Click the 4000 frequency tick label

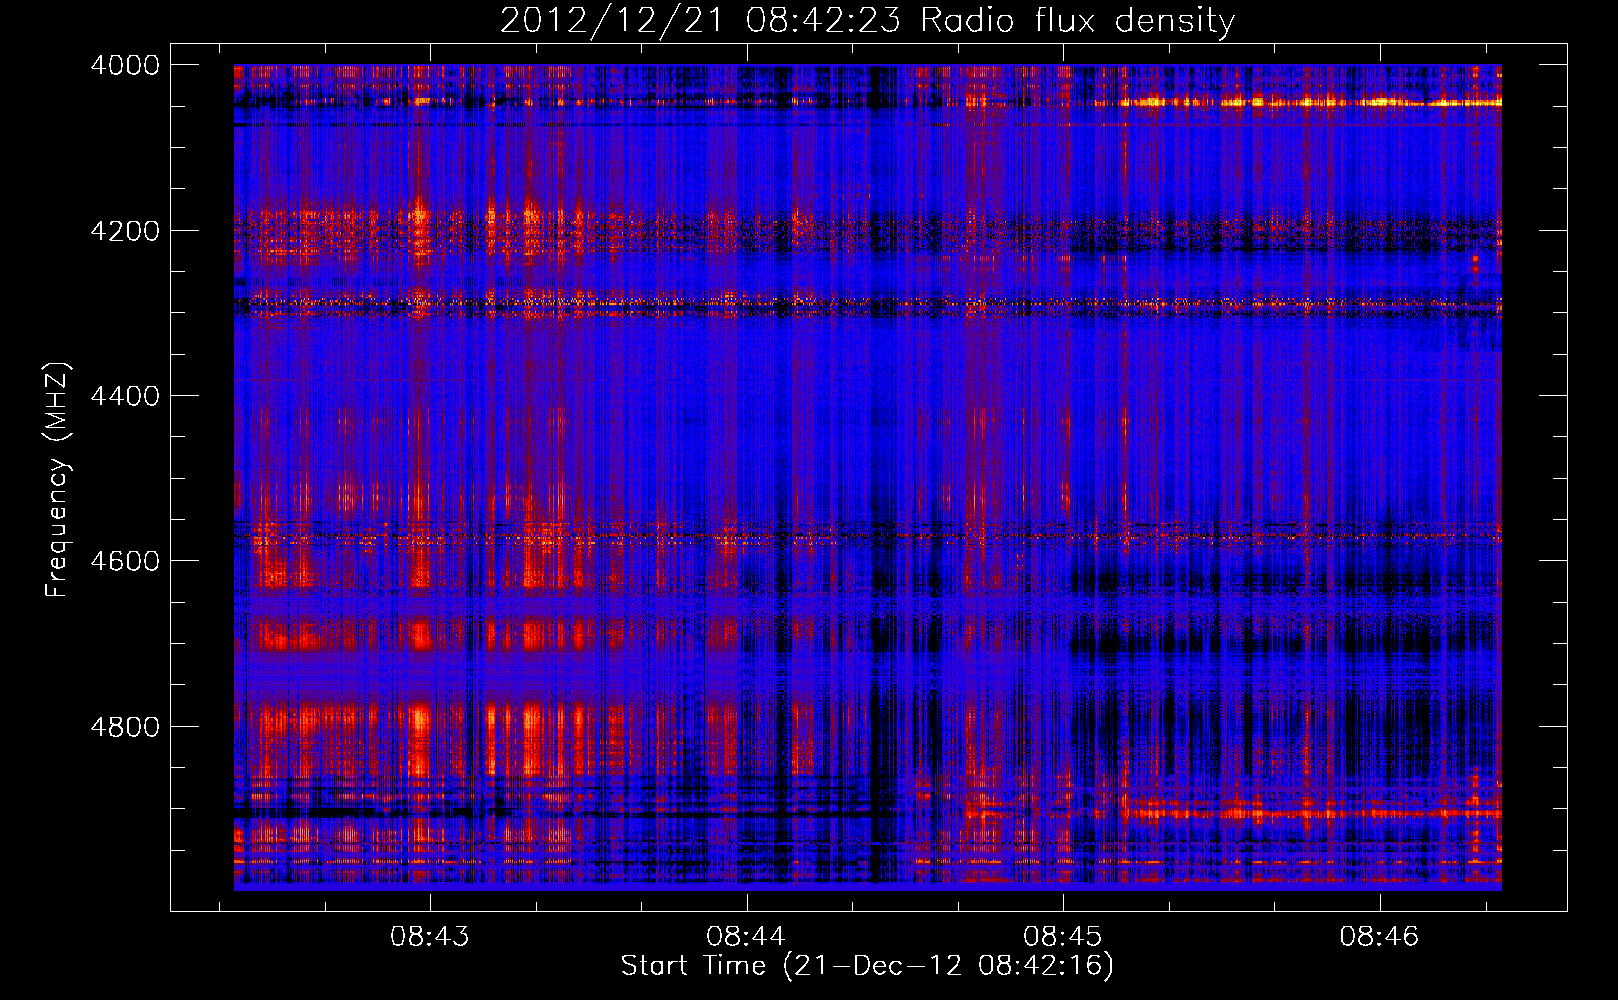tap(125, 65)
